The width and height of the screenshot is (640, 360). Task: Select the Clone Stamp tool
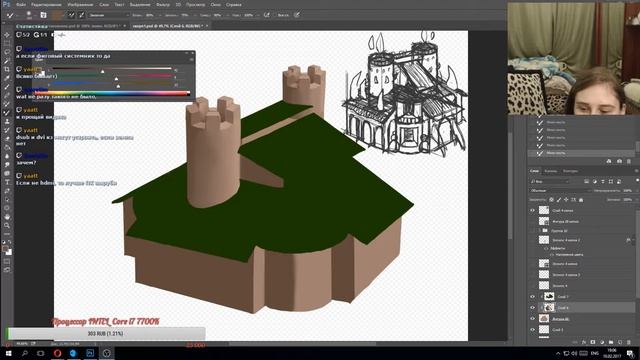point(7,122)
